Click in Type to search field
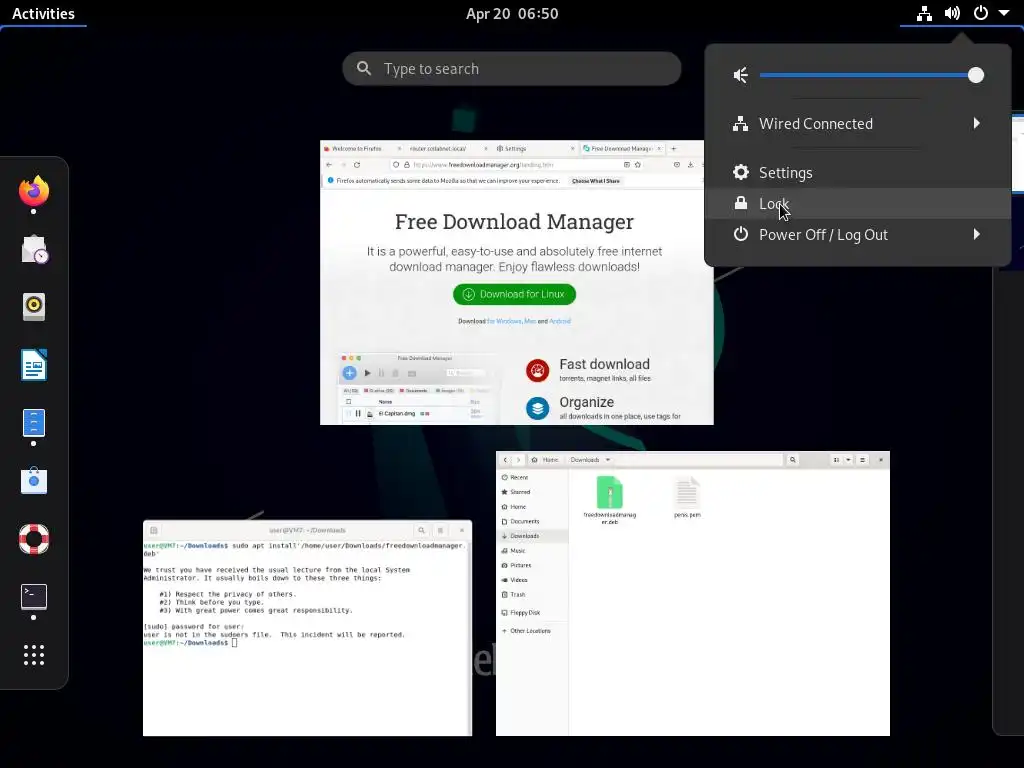This screenshot has width=1024, height=768. pos(511,69)
